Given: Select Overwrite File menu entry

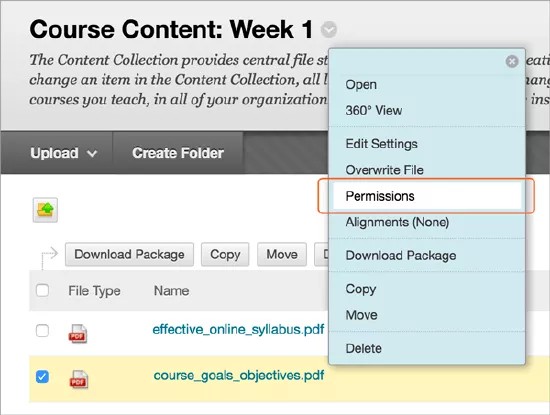Looking at the screenshot, I should [x=384, y=170].
